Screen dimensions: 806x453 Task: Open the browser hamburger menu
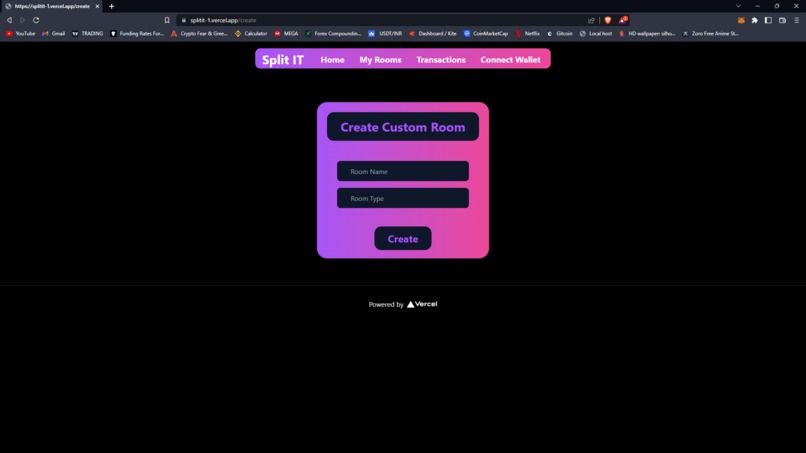point(797,20)
